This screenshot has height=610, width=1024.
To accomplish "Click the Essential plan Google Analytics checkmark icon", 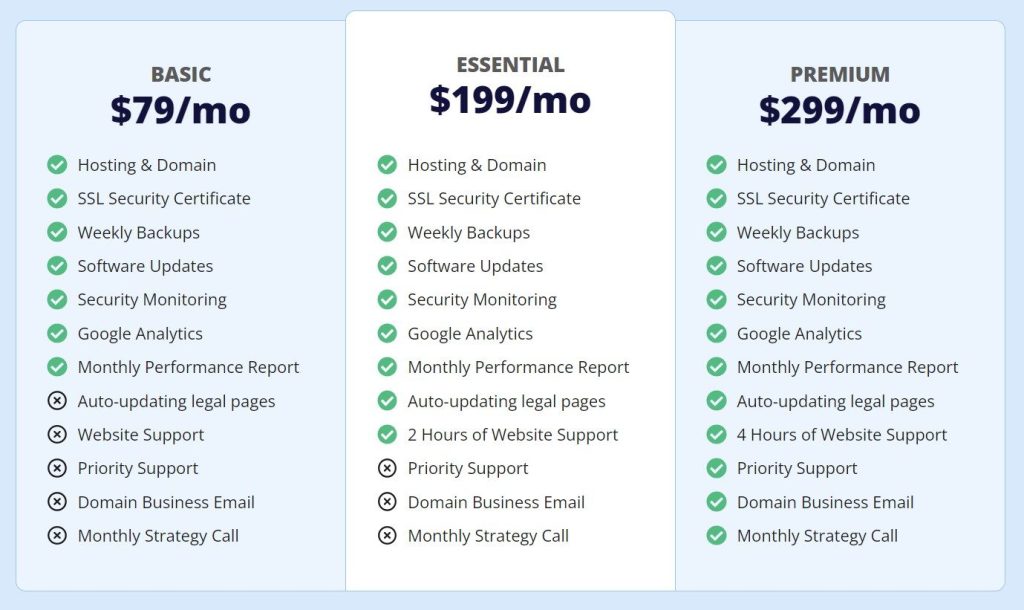I will click(x=387, y=333).
